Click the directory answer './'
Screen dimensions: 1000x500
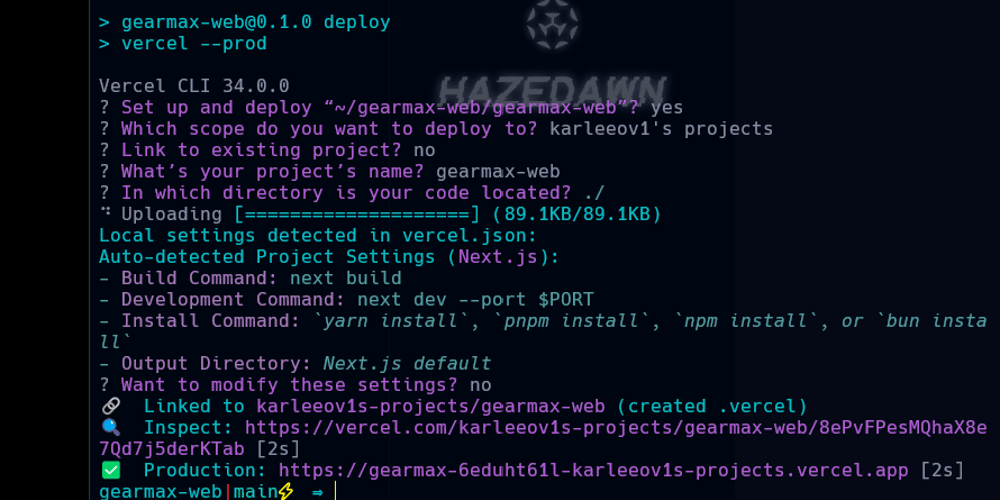point(594,193)
